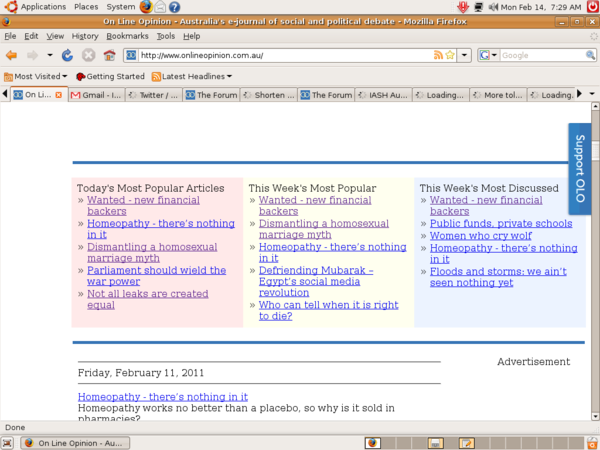Click the Show Desktop icon in bottom panel
Screen dimensions: 600x450
(8, 443)
